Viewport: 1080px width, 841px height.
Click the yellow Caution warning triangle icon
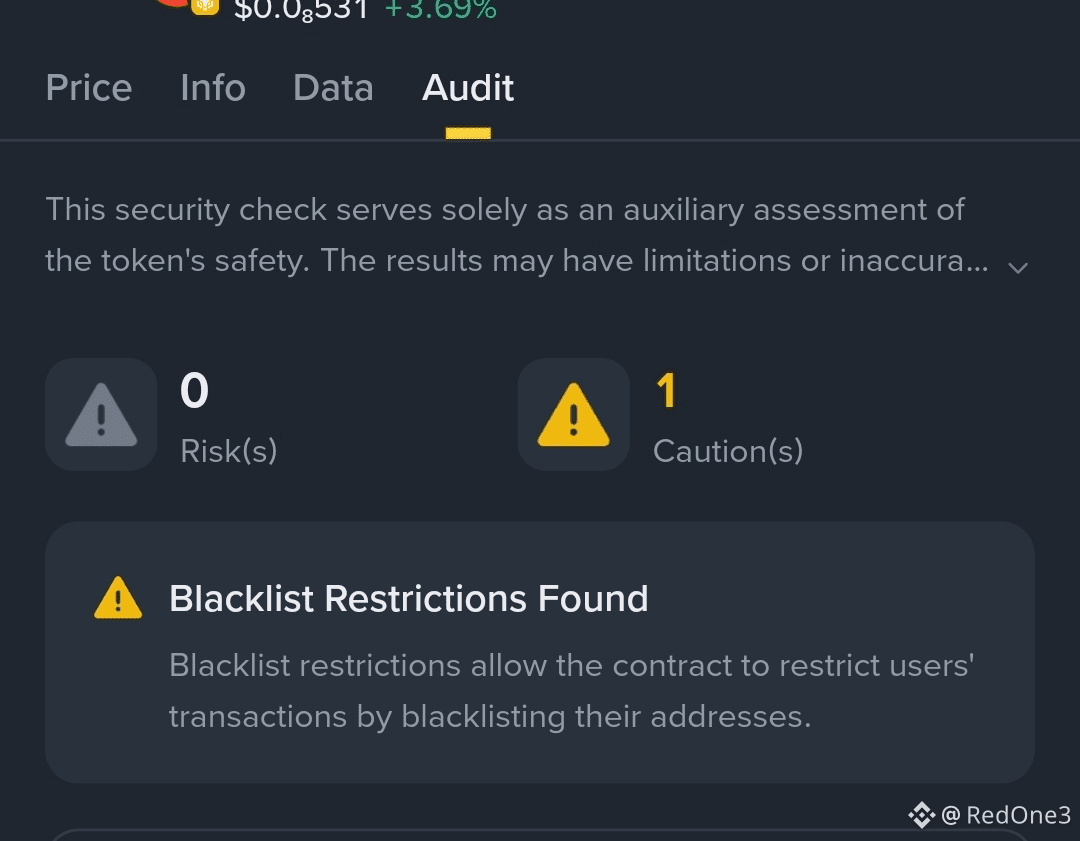(x=574, y=415)
